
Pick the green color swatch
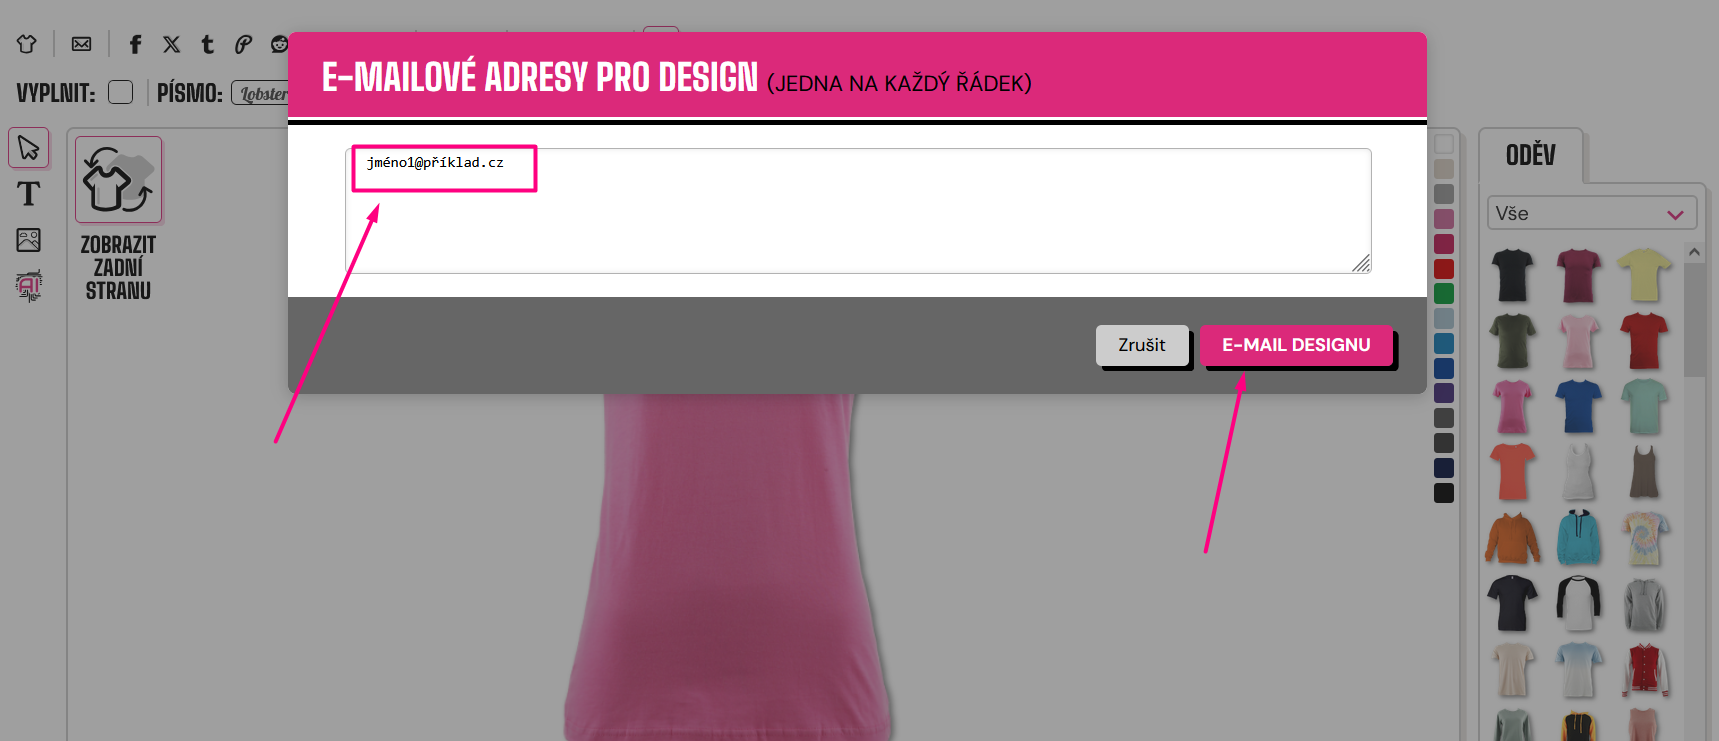point(1444,294)
